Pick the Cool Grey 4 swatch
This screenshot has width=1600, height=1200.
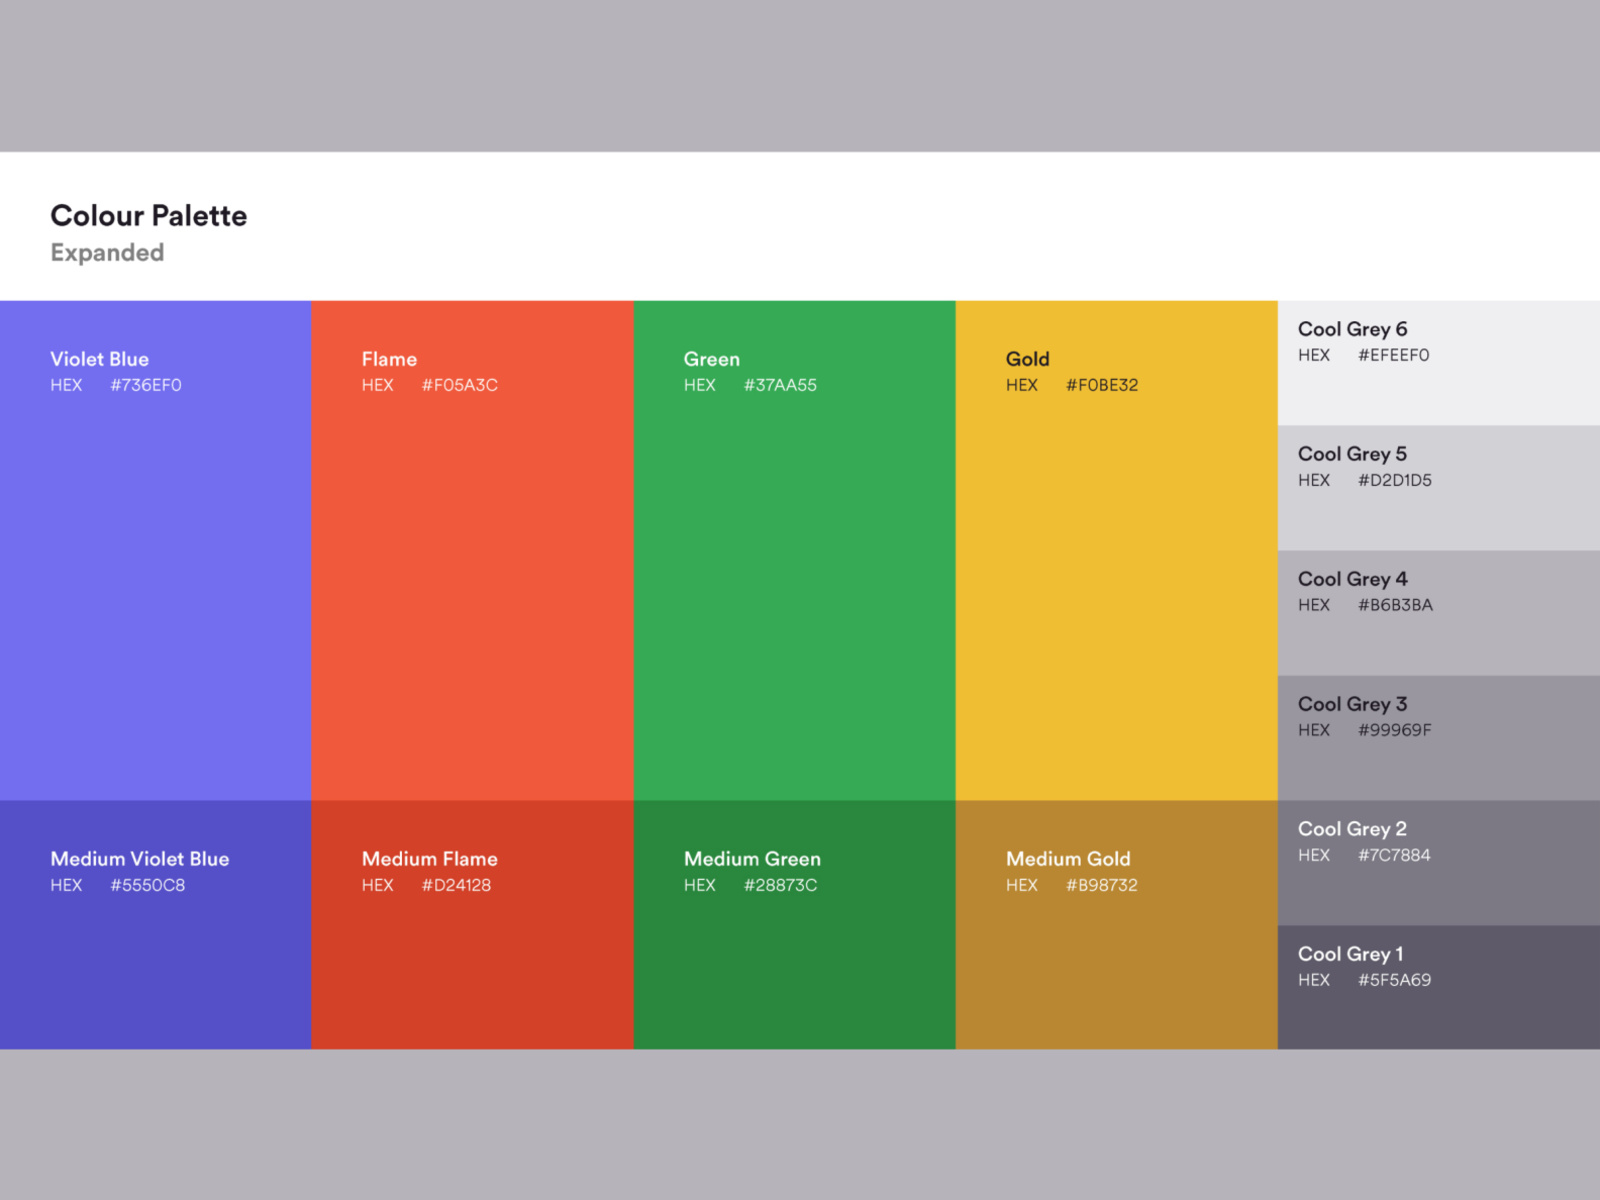[1438, 640]
